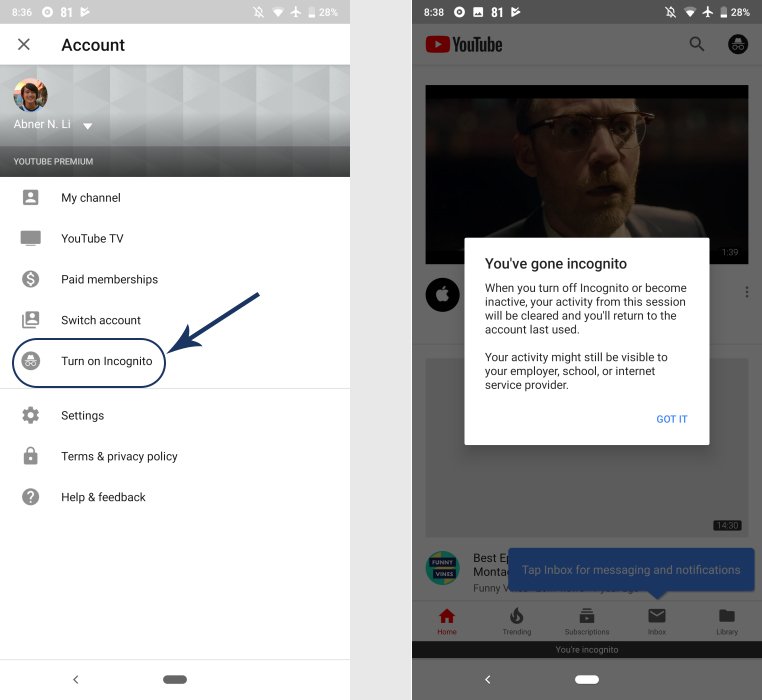Expand the account switcher arrow beside Abner N. Li
762x700 pixels.
click(x=87, y=126)
